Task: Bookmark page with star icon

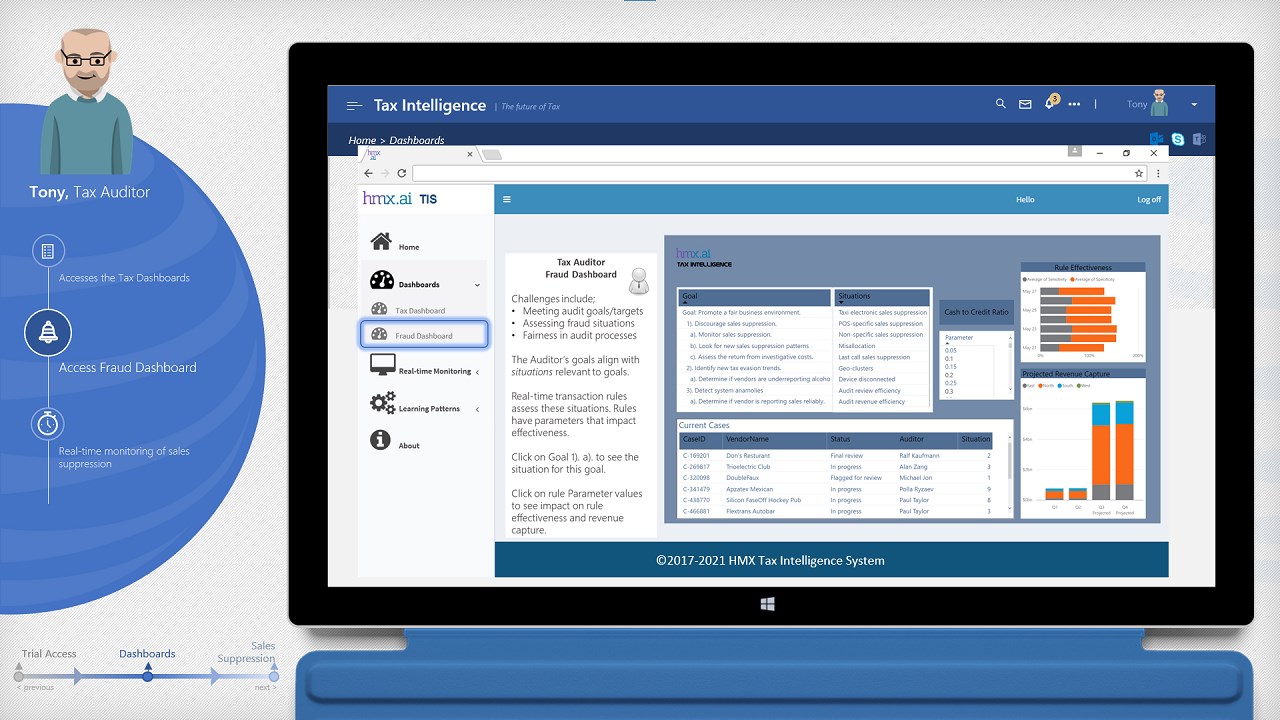Action: click(x=1139, y=173)
